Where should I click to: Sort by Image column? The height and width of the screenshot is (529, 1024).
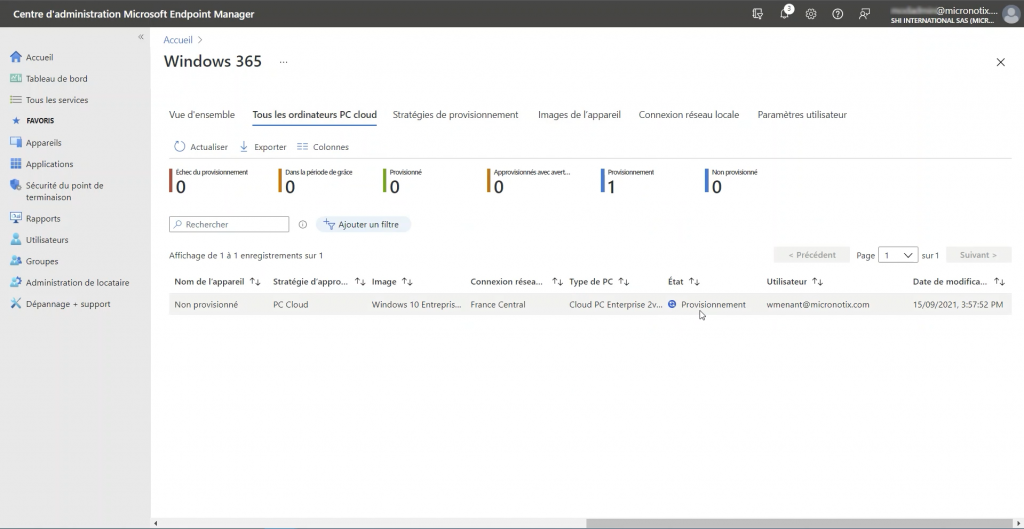click(x=392, y=281)
